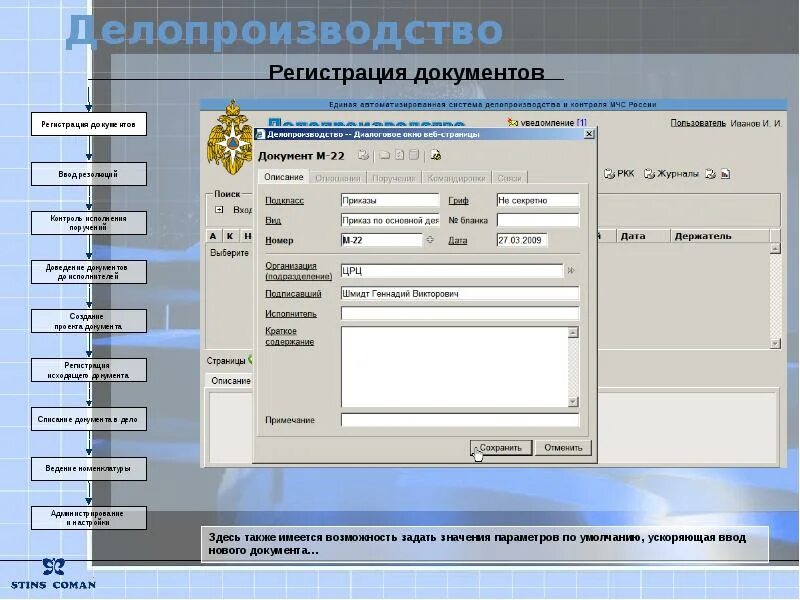Click the small icon right of Номер field
This screenshot has height=600, width=800.
(x=430, y=240)
